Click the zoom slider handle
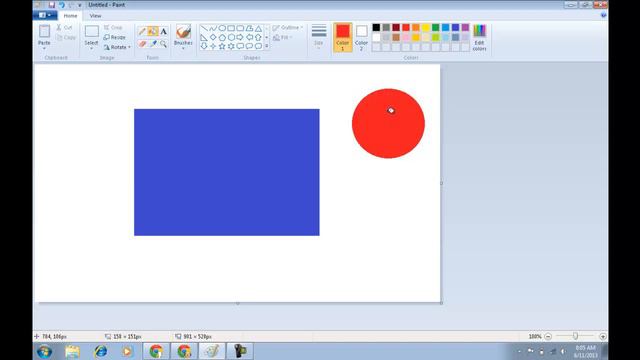640x360 pixels. coord(575,336)
